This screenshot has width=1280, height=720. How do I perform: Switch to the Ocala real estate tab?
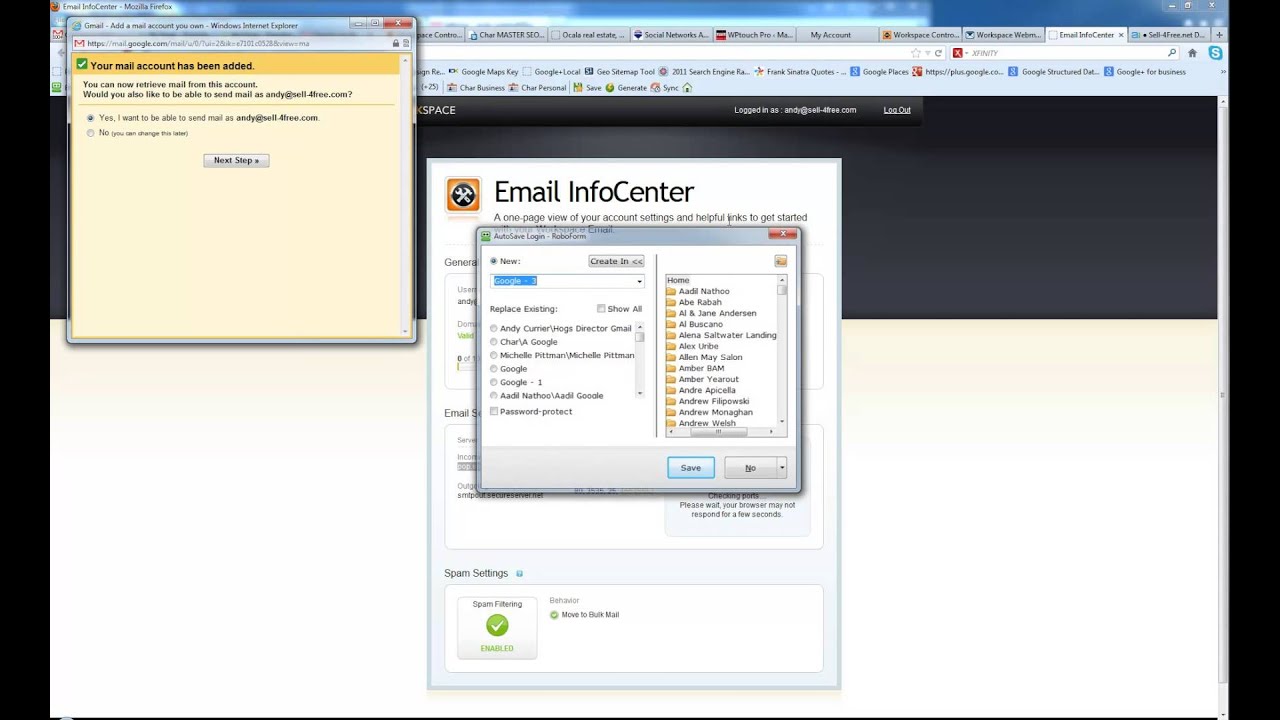(x=588, y=34)
